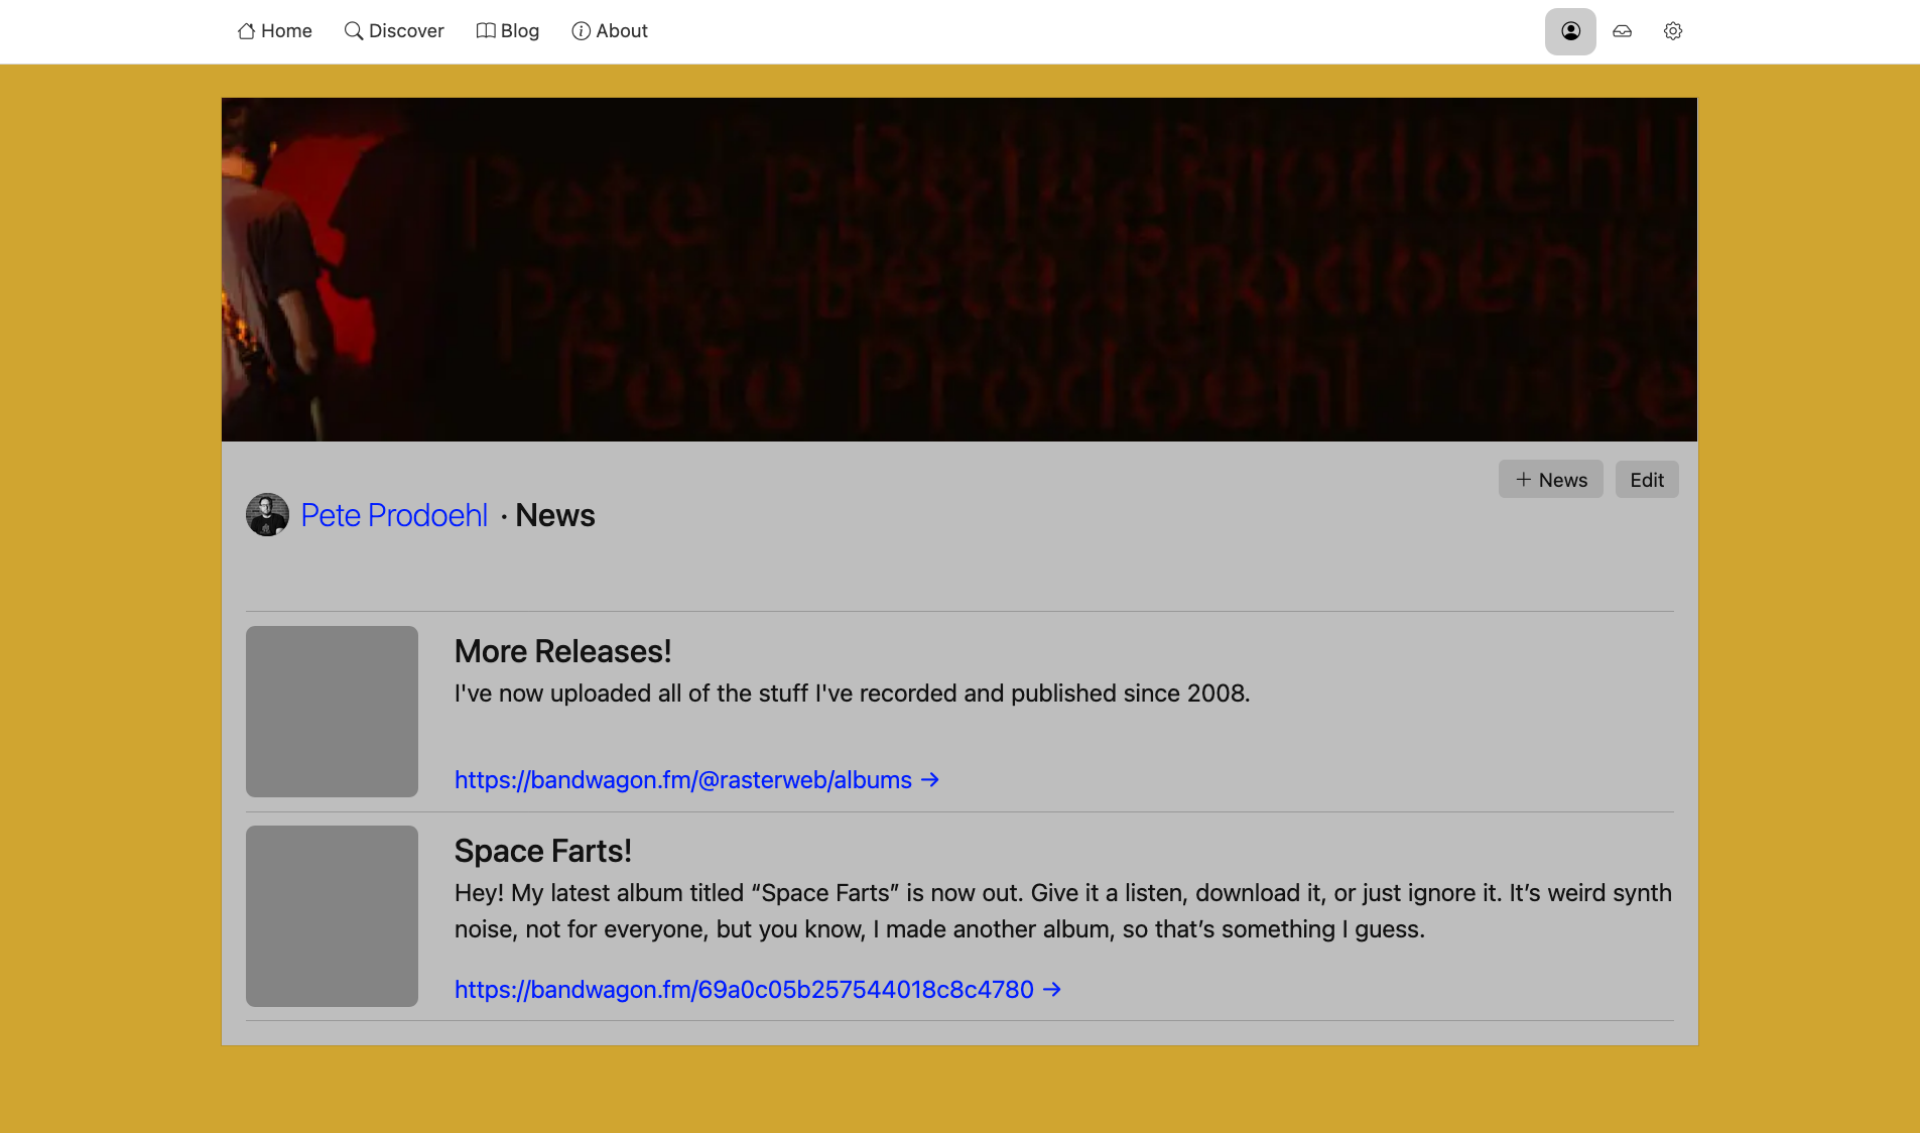This screenshot has height=1133, width=1920.
Task: Click the magnifier icon beside Discover
Action: point(354,31)
